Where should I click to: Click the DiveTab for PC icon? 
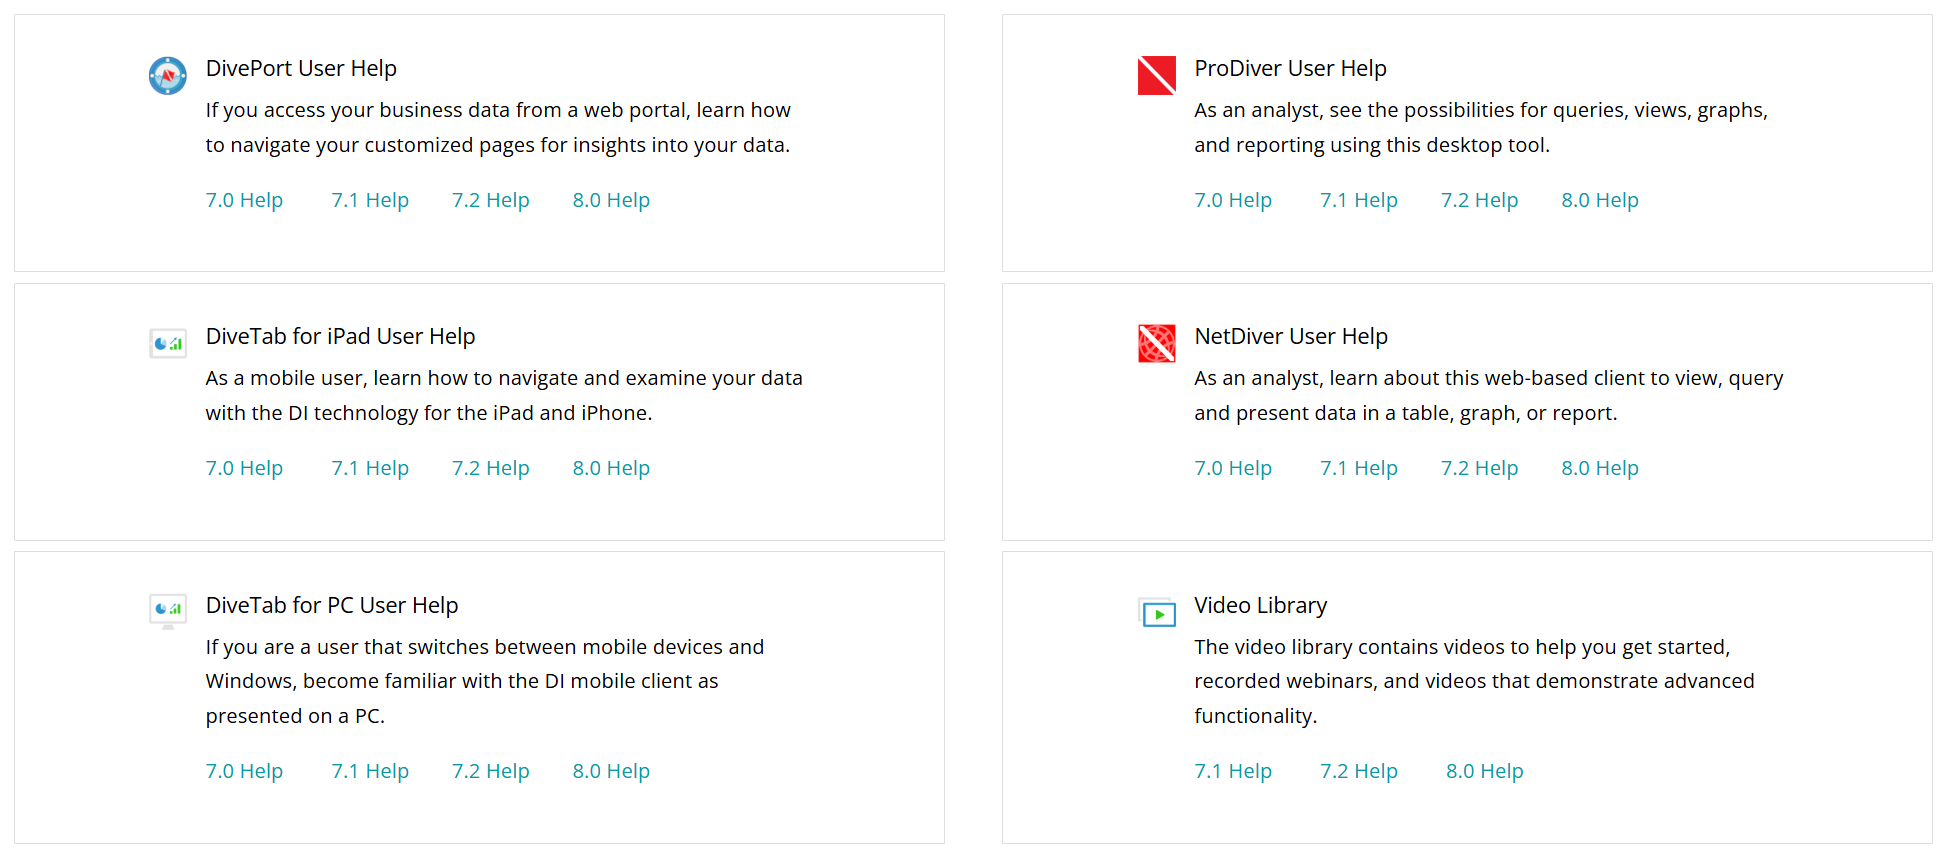(x=167, y=610)
